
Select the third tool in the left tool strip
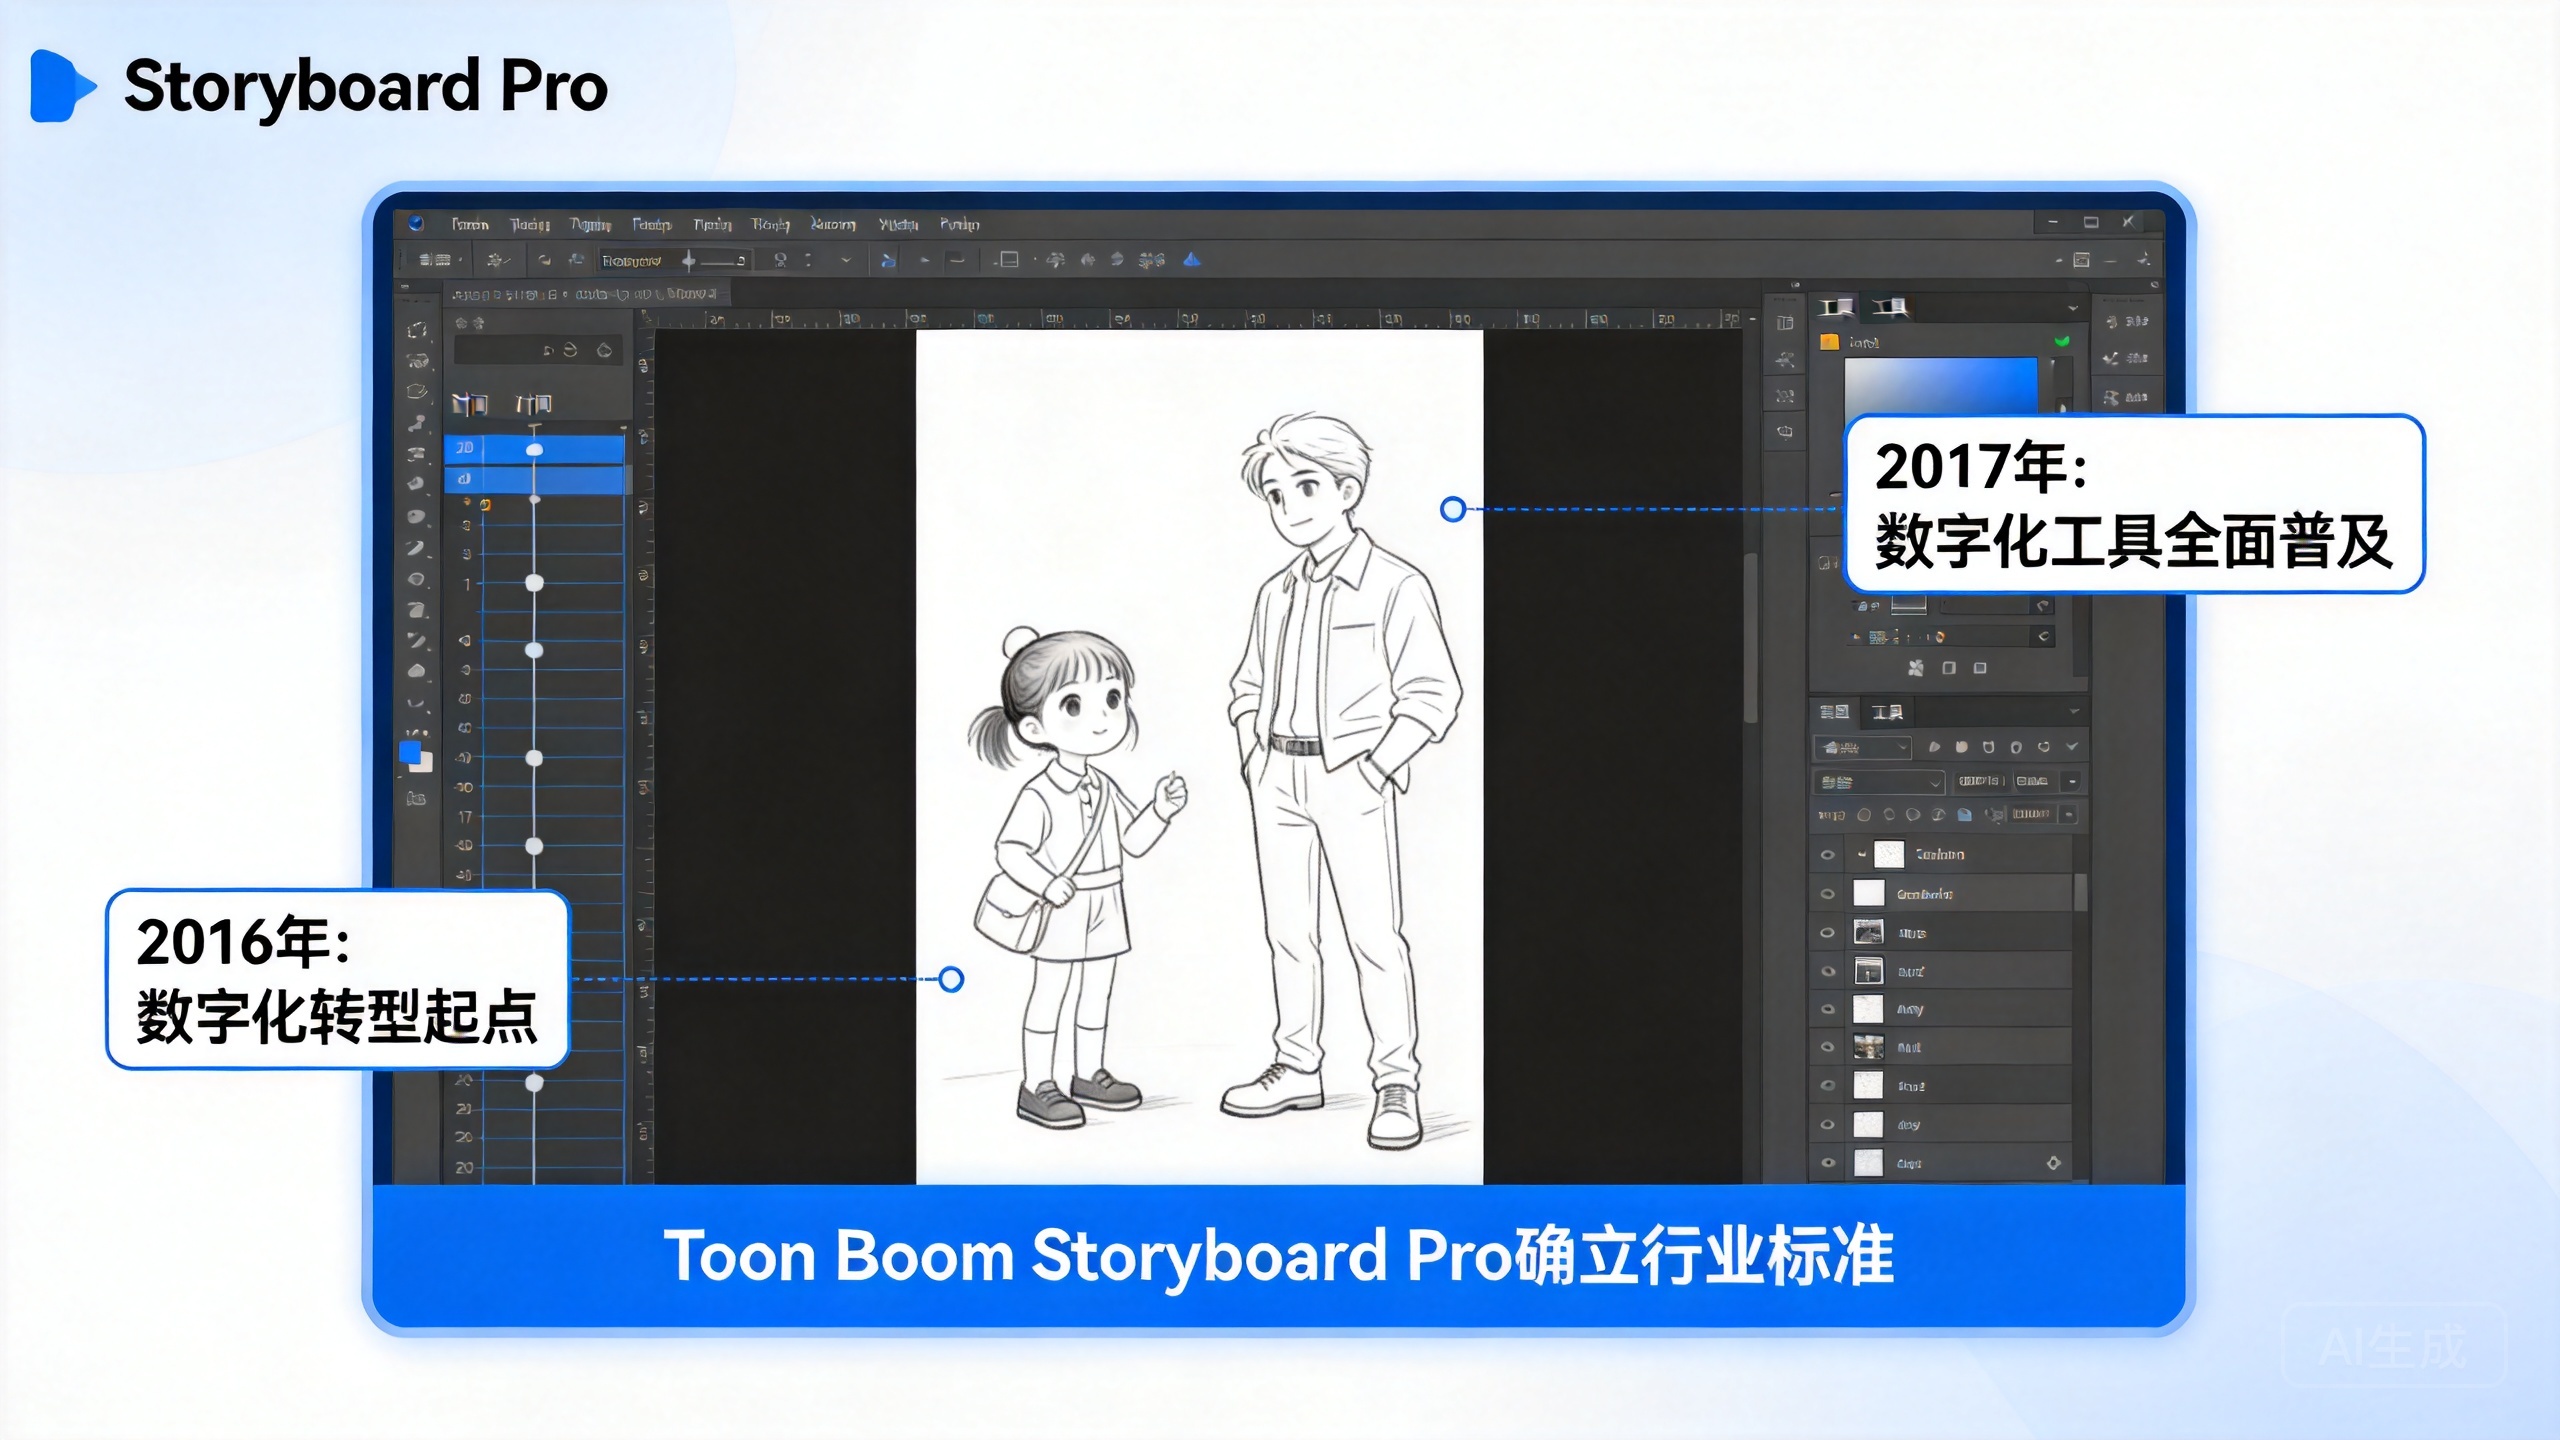[x=417, y=391]
